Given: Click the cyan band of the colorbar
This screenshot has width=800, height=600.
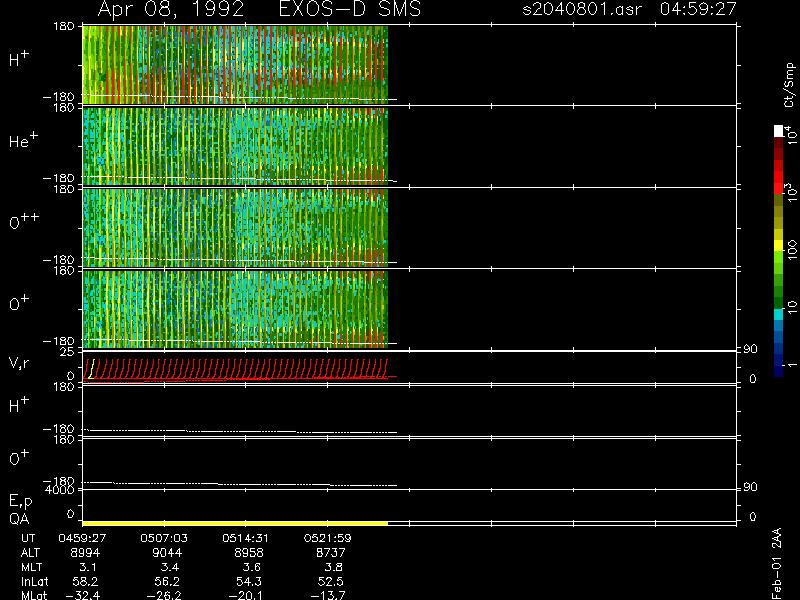Looking at the screenshot, I should pos(779,314).
